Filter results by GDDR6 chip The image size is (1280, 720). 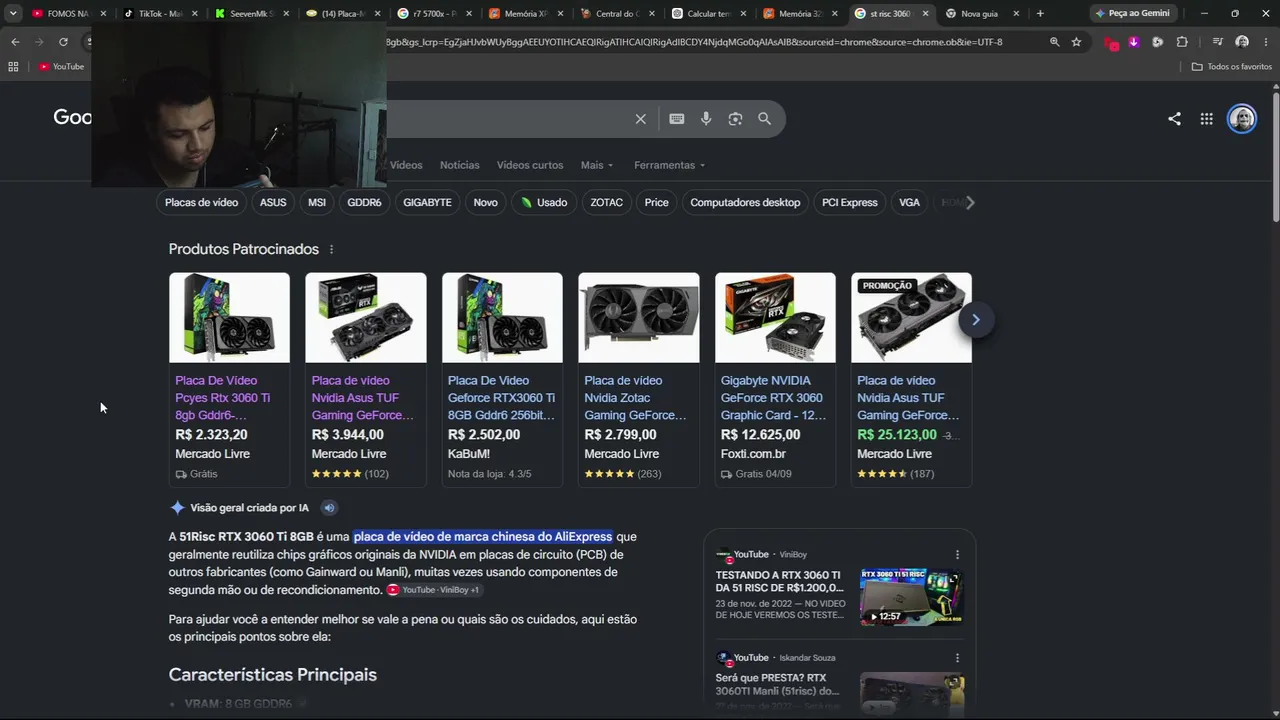click(364, 203)
